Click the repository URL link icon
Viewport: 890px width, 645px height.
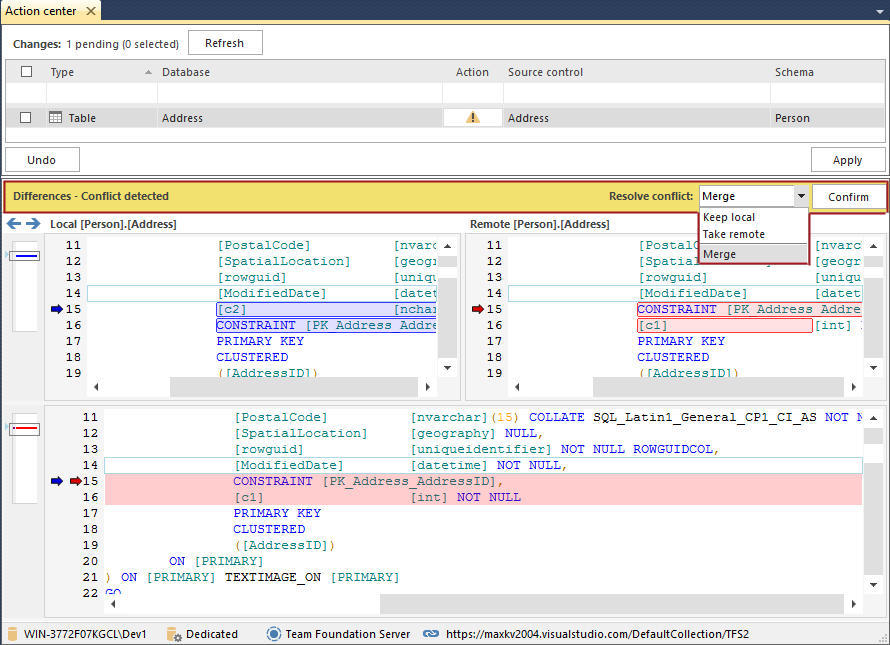pyautogui.click(x=431, y=634)
